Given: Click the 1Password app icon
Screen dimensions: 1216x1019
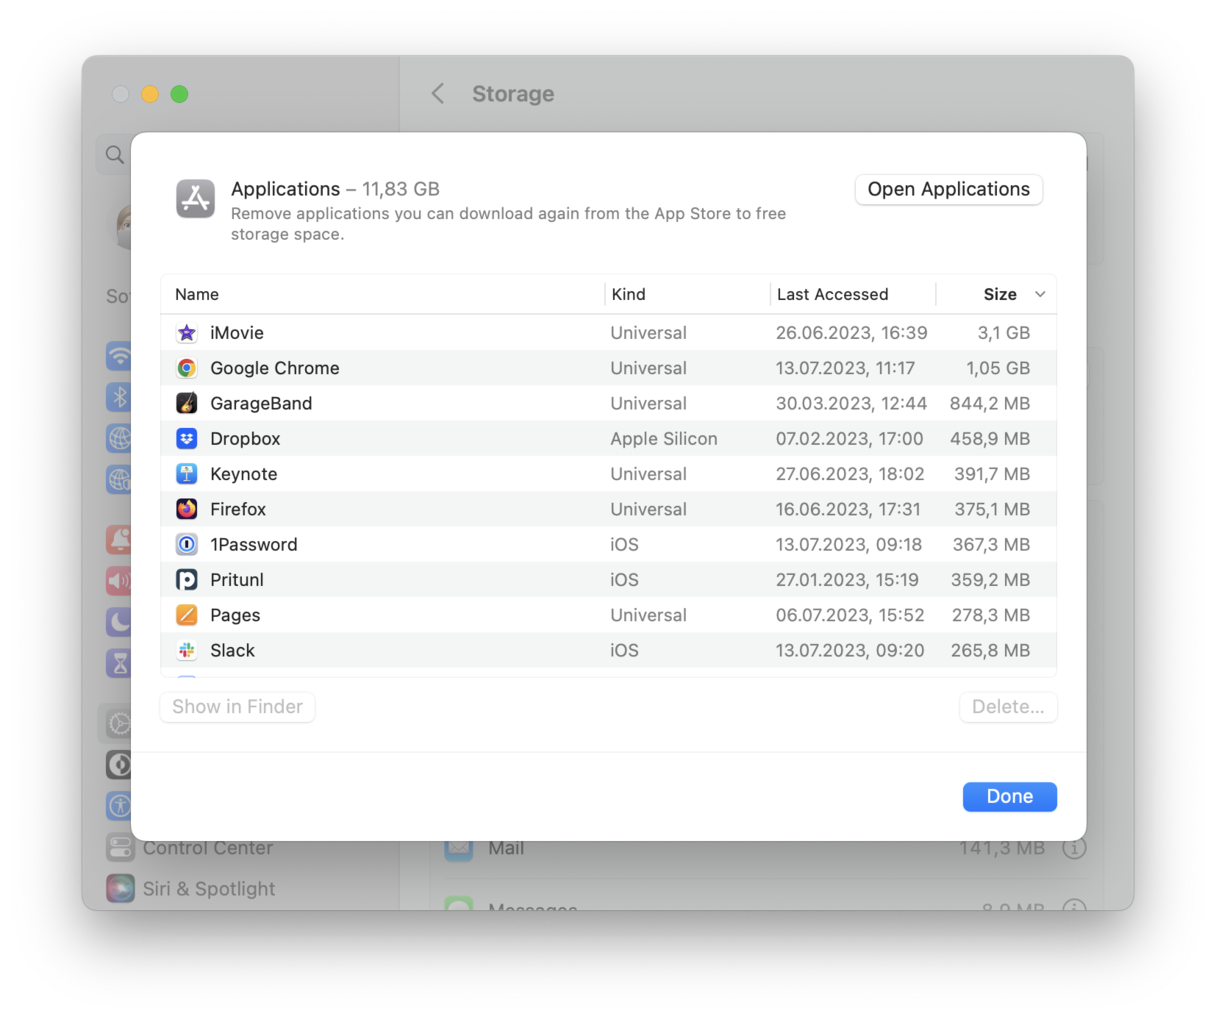Looking at the screenshot, I should (186, 544).
